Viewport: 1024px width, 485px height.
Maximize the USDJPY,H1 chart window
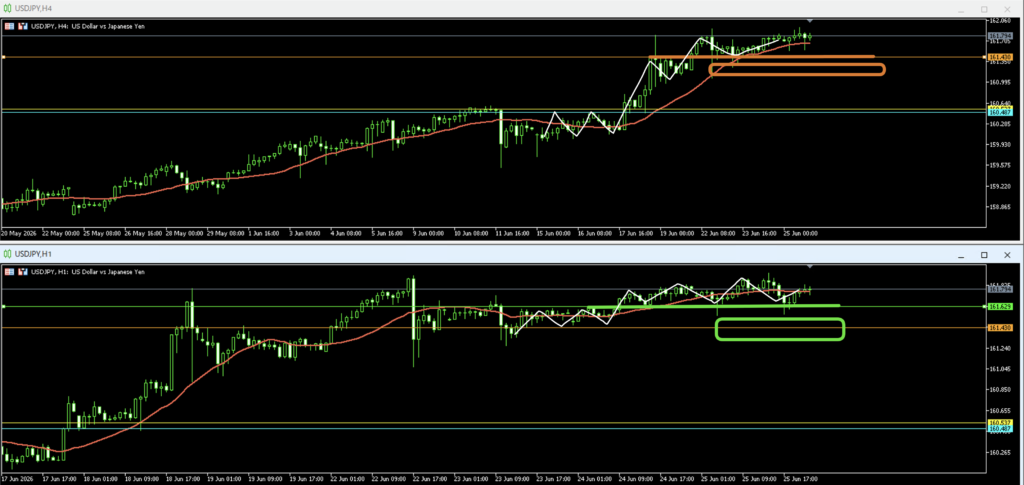click(984, 255)
